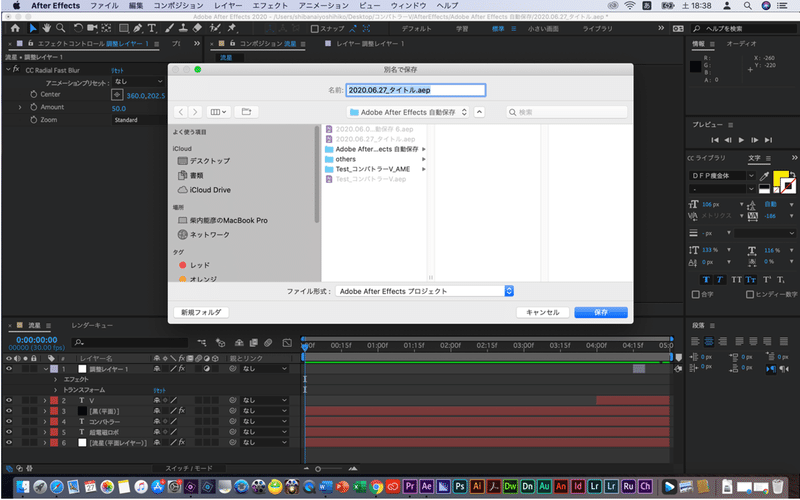
Task: Click the Amount stopwatch icon
Action: [34, 108]
